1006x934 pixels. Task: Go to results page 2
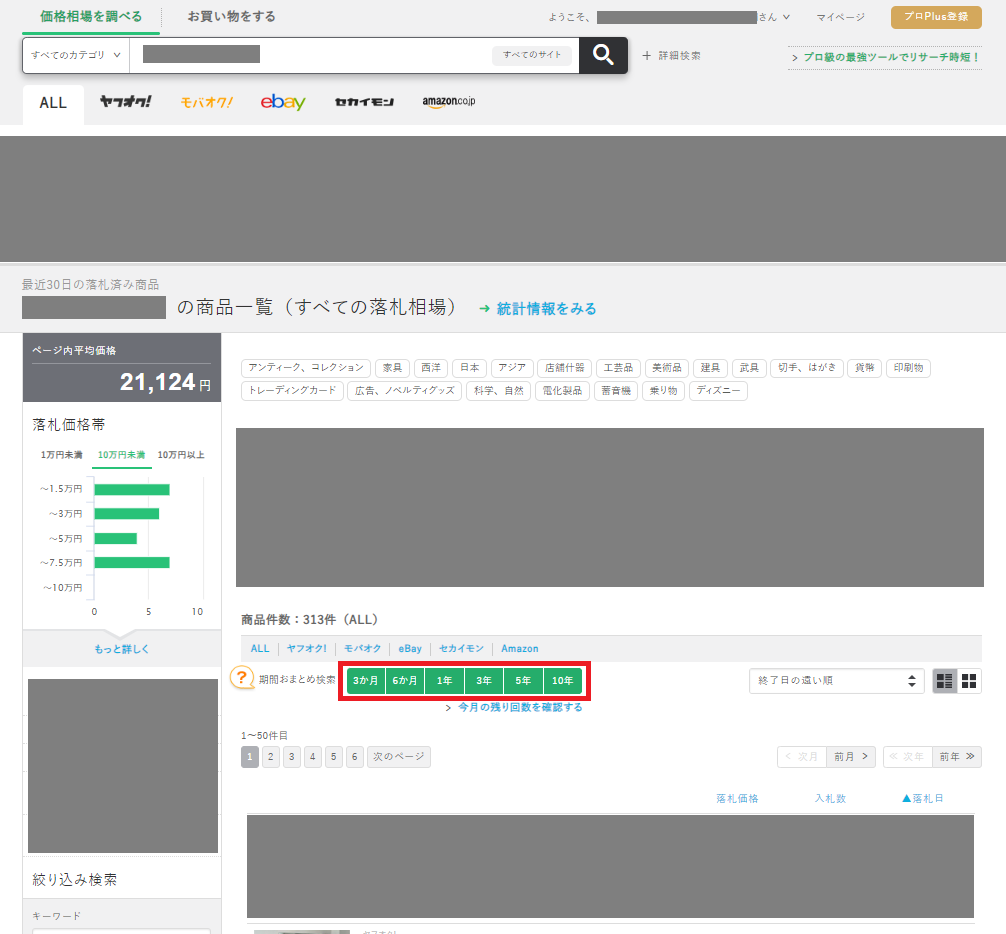[270, 757]
